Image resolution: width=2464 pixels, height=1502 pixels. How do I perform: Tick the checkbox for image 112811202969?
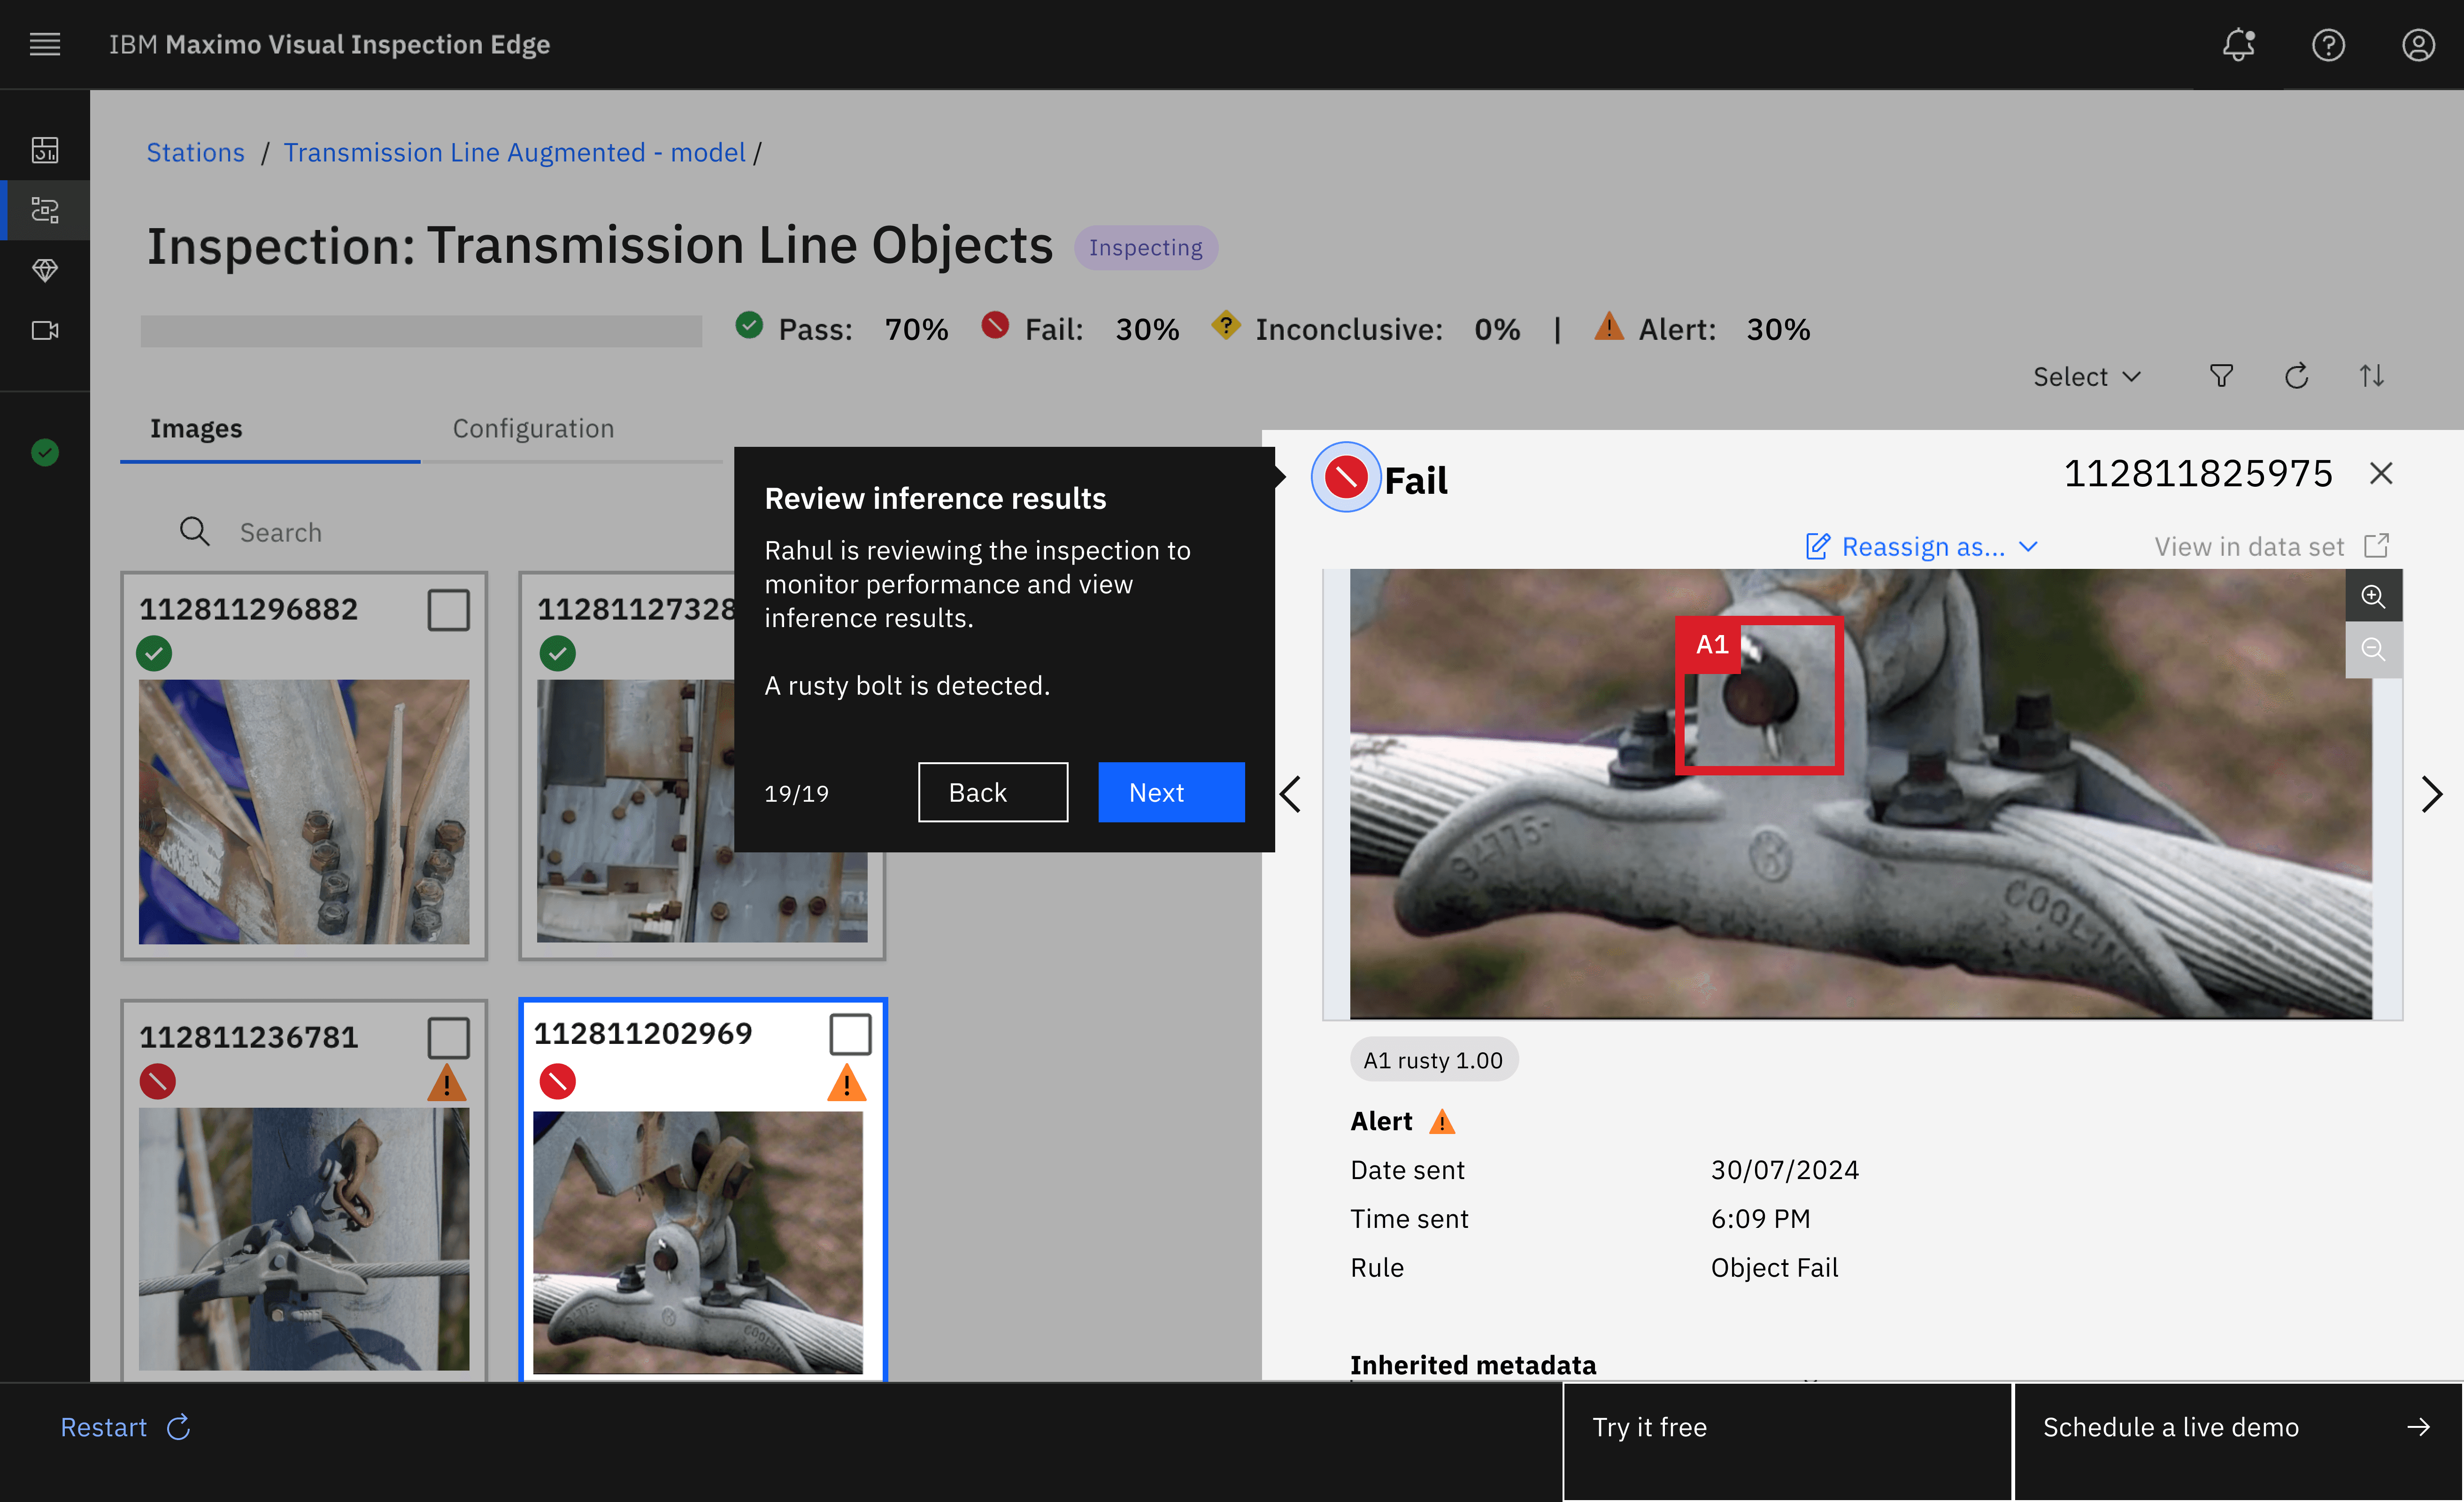[850, 1033]
